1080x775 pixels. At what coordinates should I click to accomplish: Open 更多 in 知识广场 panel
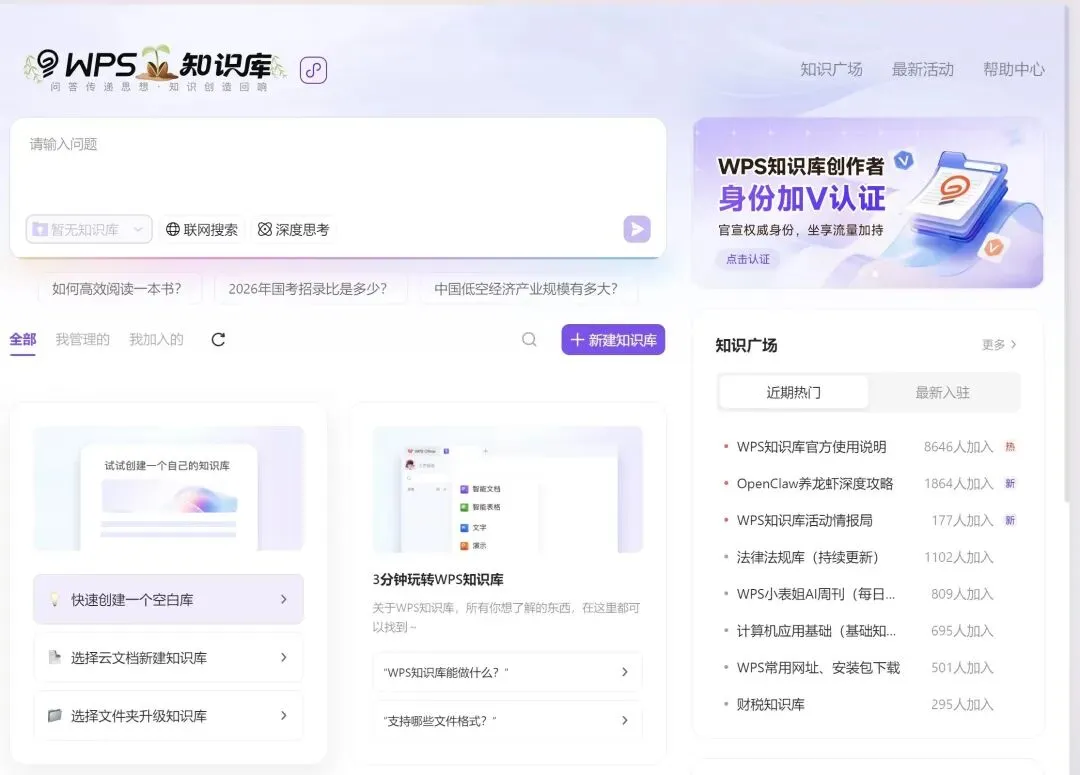point(999,344)
